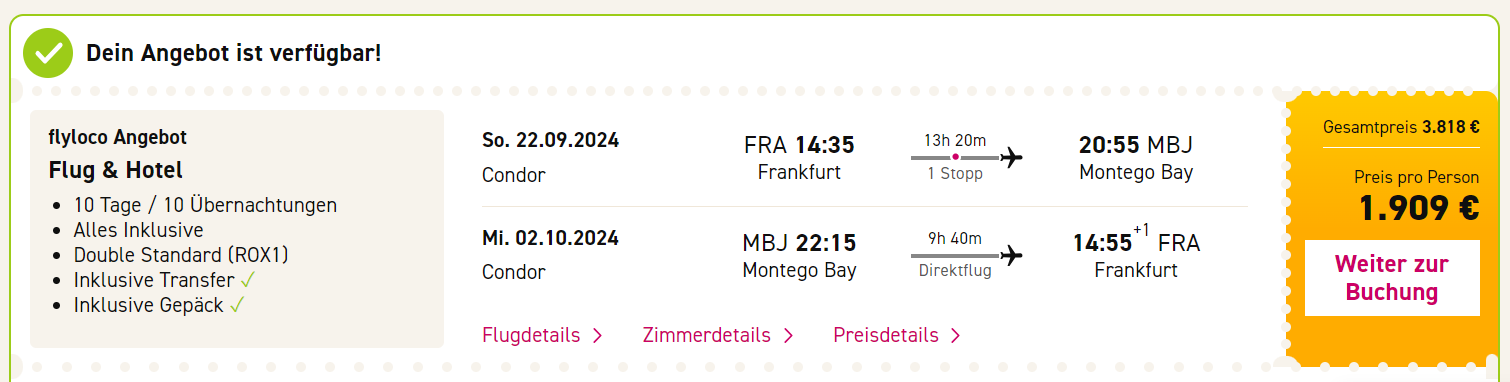
Task: Expand Flugdetails using its chevron arrow
Action: (x=597, y=336)
